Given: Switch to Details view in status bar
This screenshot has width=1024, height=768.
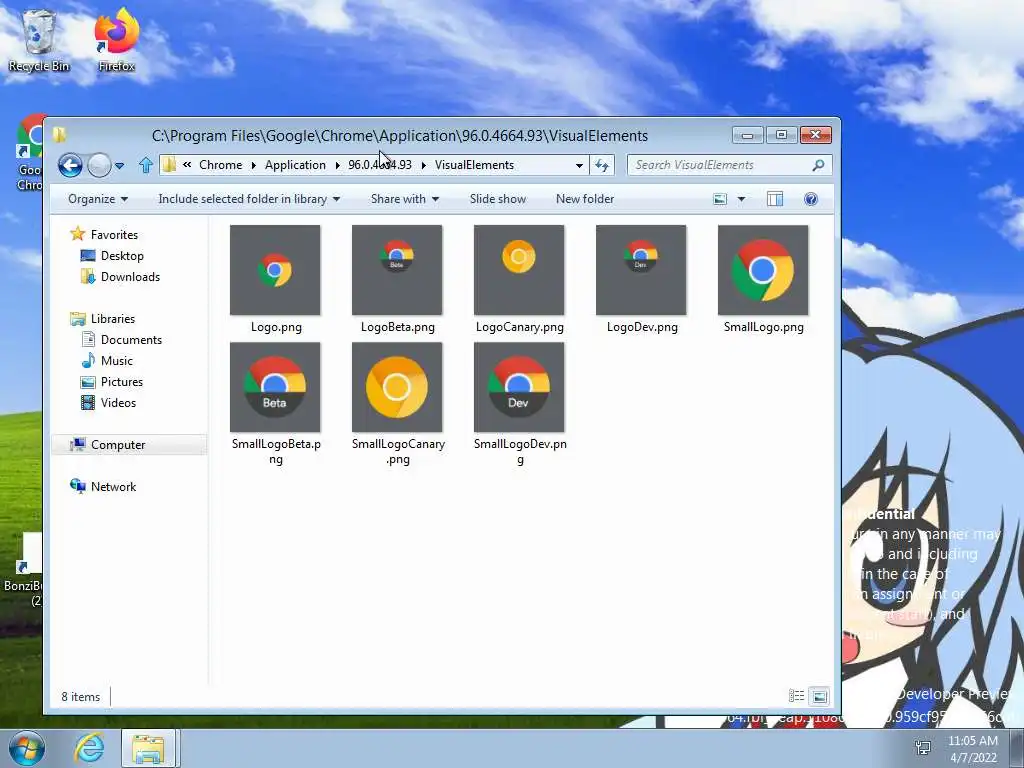Looking at the screenshot, I should click(796, 696).
